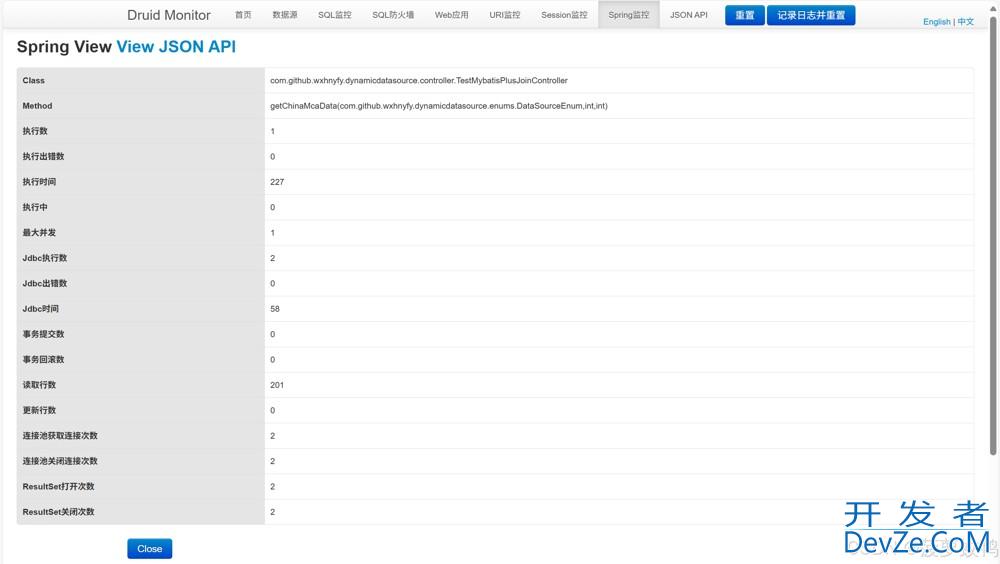This screenshot has height=564, width=1000.
Task: Click the Jdbc时间 value 58
Action: coord(275,309)
